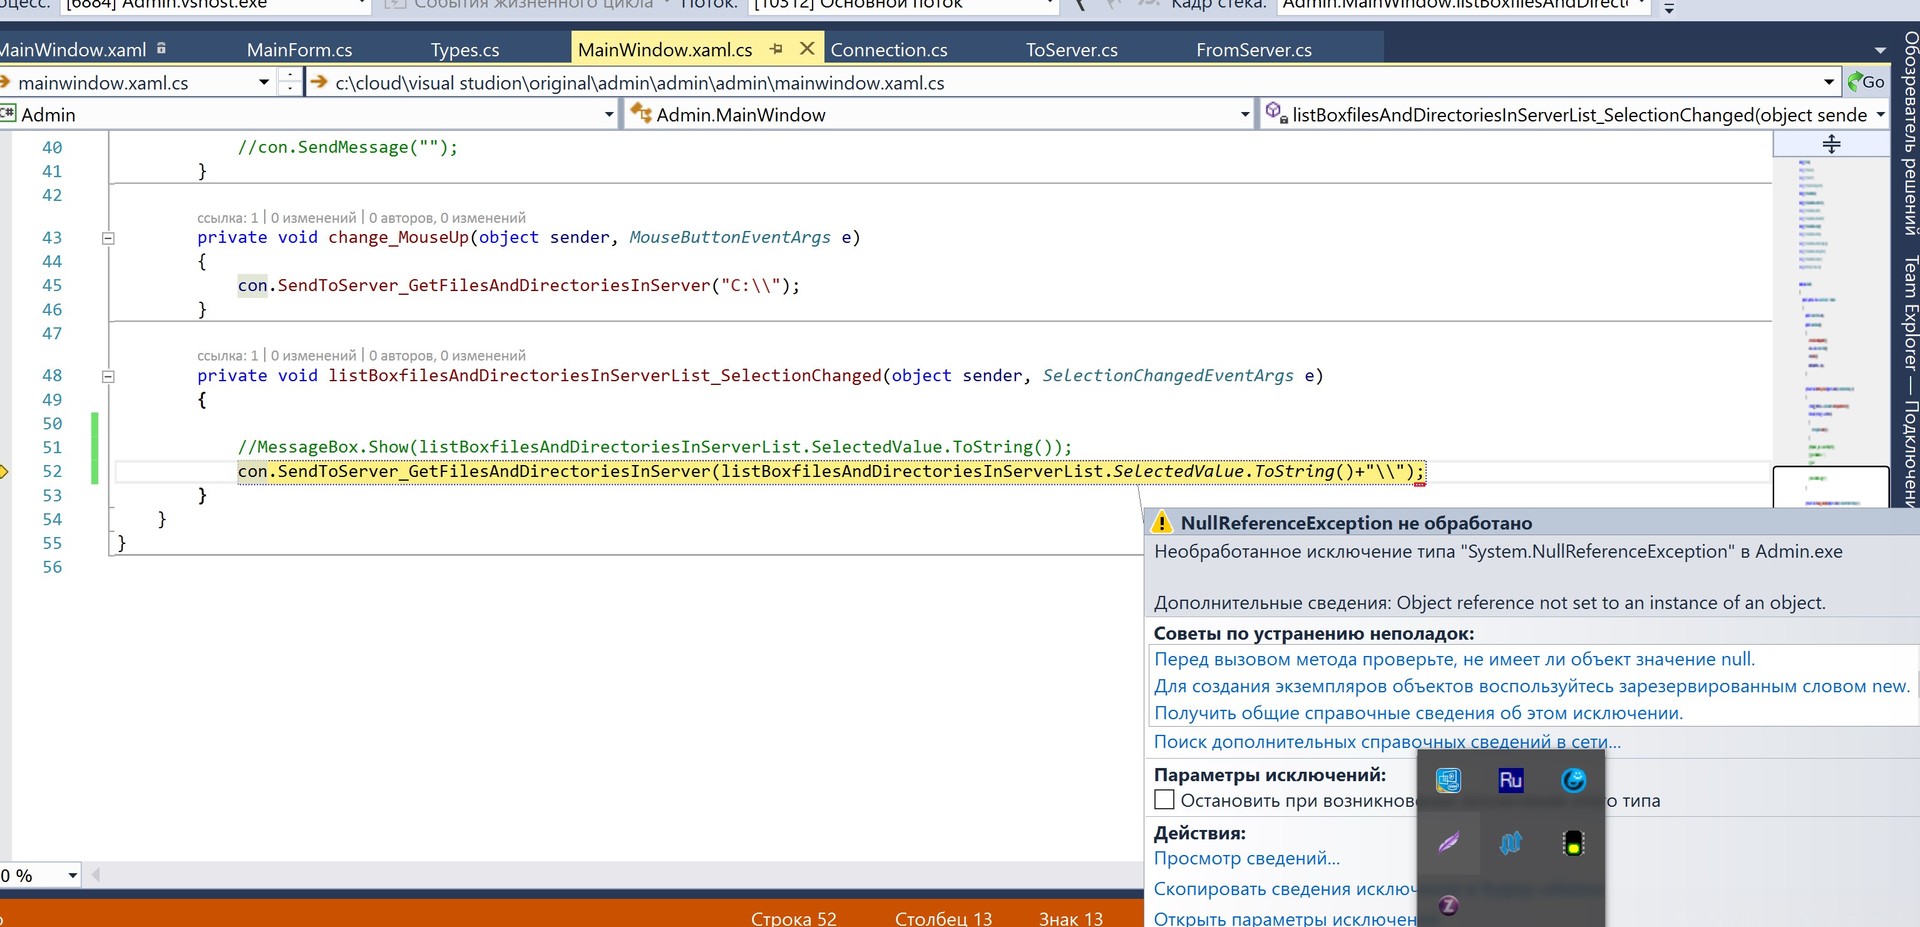This screenshot has height=927, width=1920.
Task: Switch to MainForm.cs tab
Action: click(x=299, y=49)
